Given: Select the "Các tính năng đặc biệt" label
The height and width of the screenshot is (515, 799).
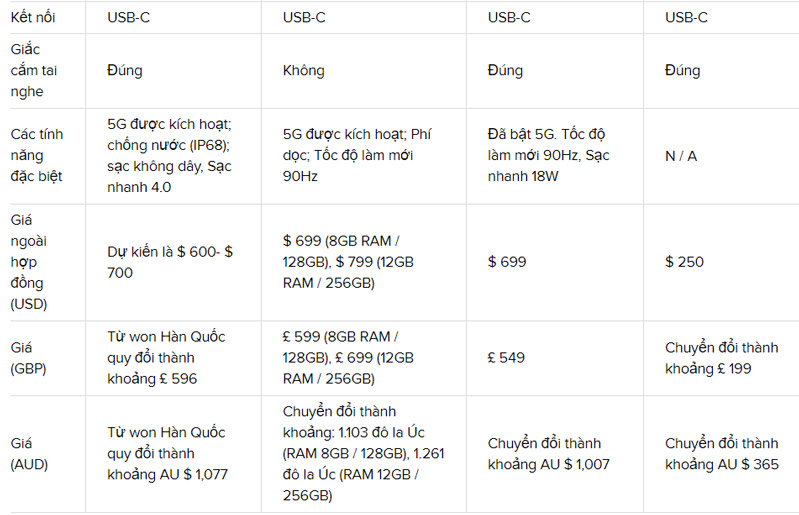Looking at the screenshot, I should [38, 156].
